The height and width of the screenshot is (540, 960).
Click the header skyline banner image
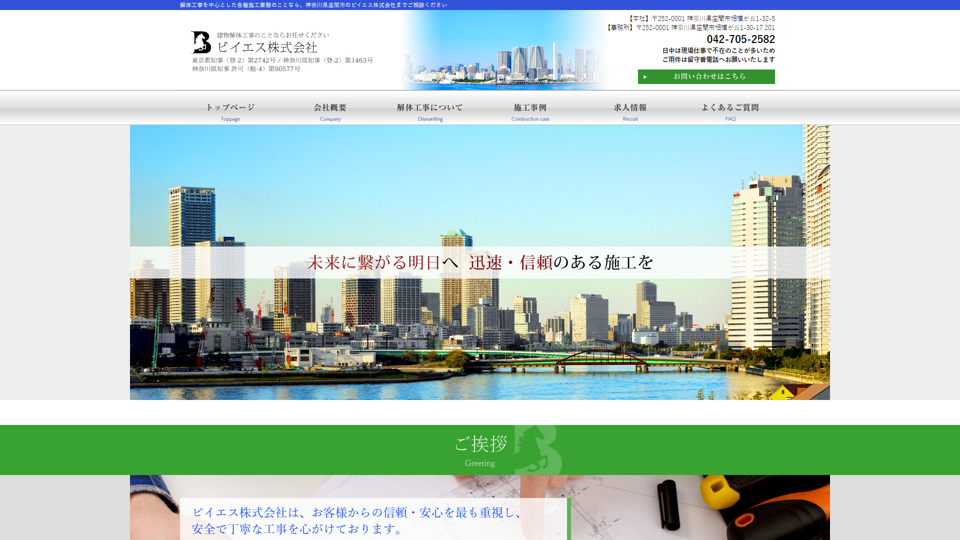click(505, 55)
